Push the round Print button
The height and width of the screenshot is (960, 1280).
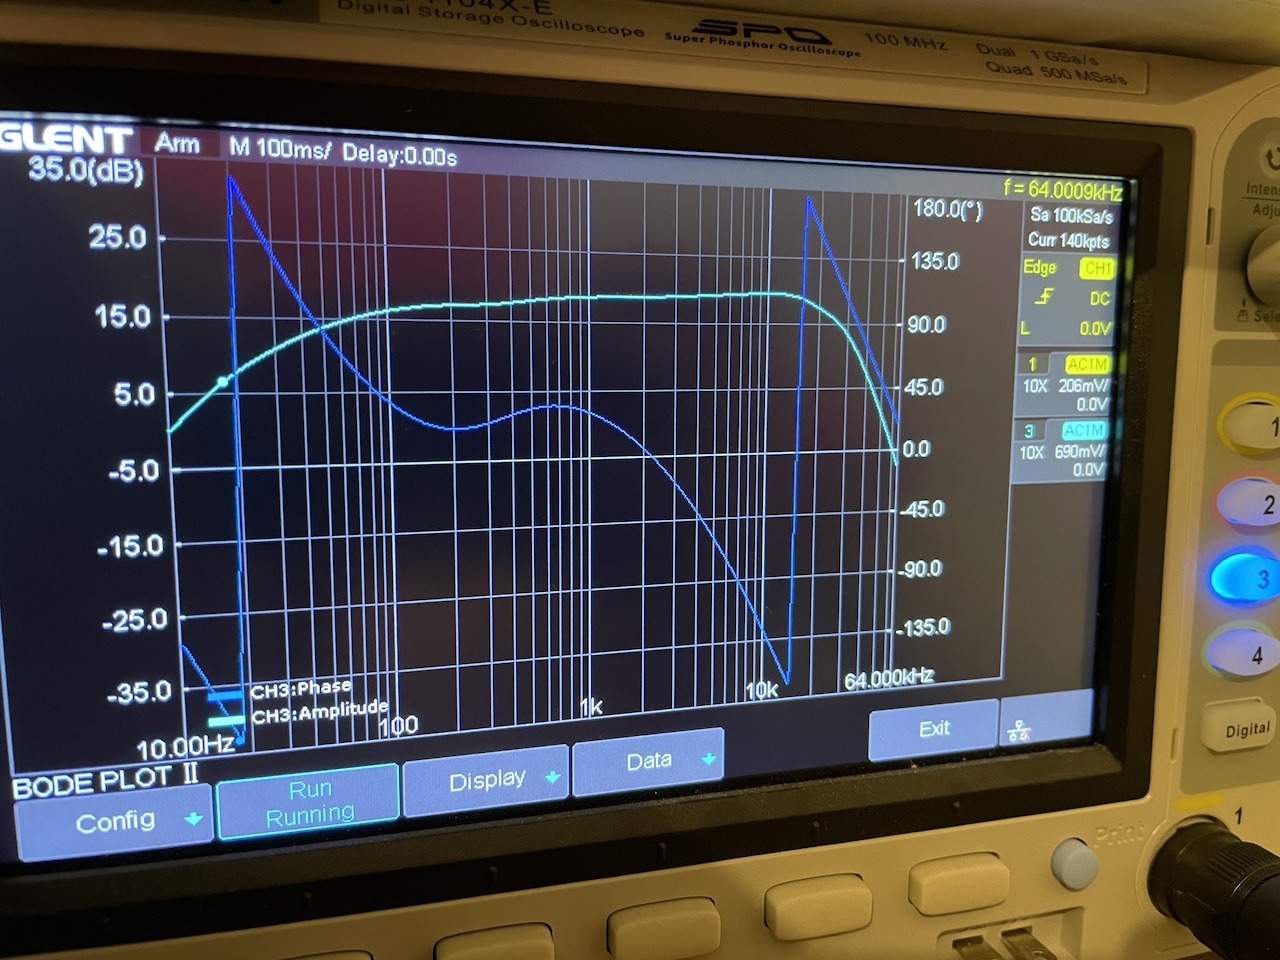point(1073,864)
